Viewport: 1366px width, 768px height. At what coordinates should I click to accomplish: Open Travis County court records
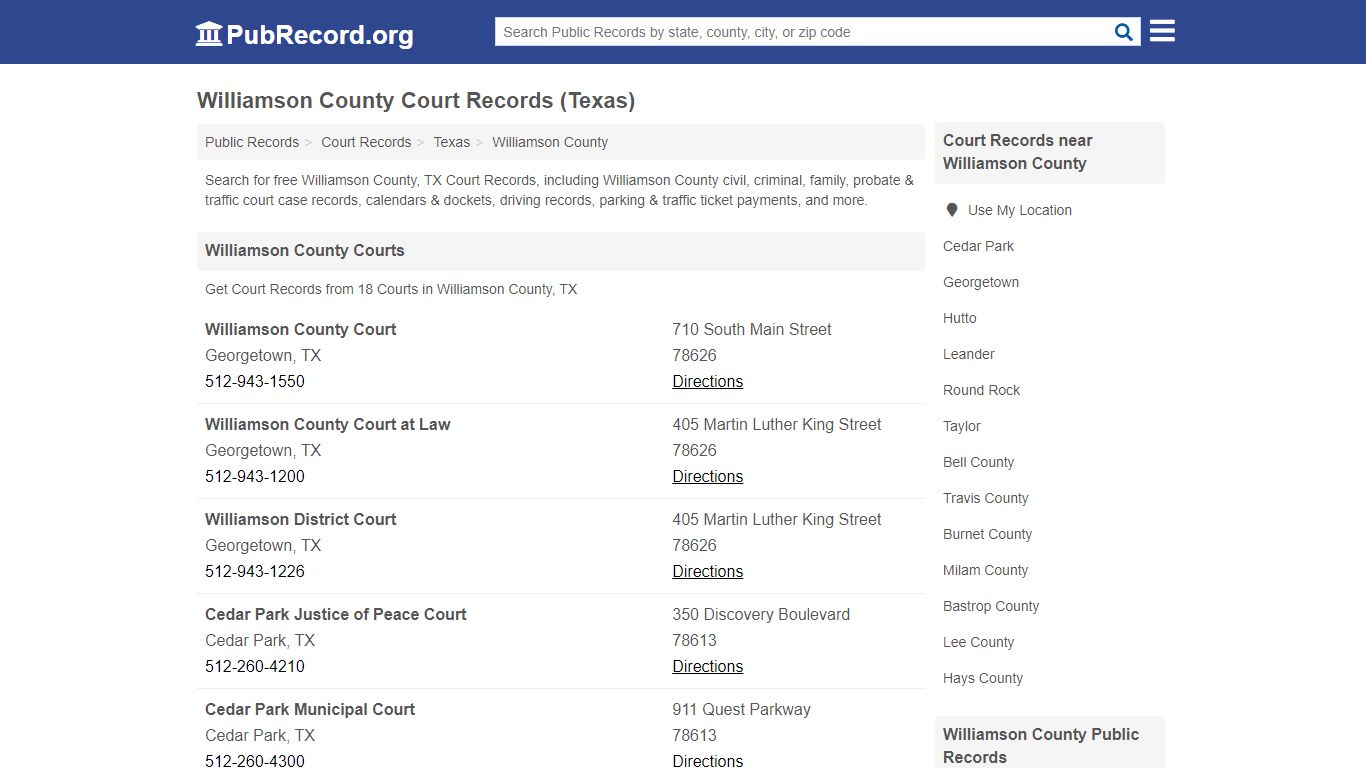[x=986, y=498]
